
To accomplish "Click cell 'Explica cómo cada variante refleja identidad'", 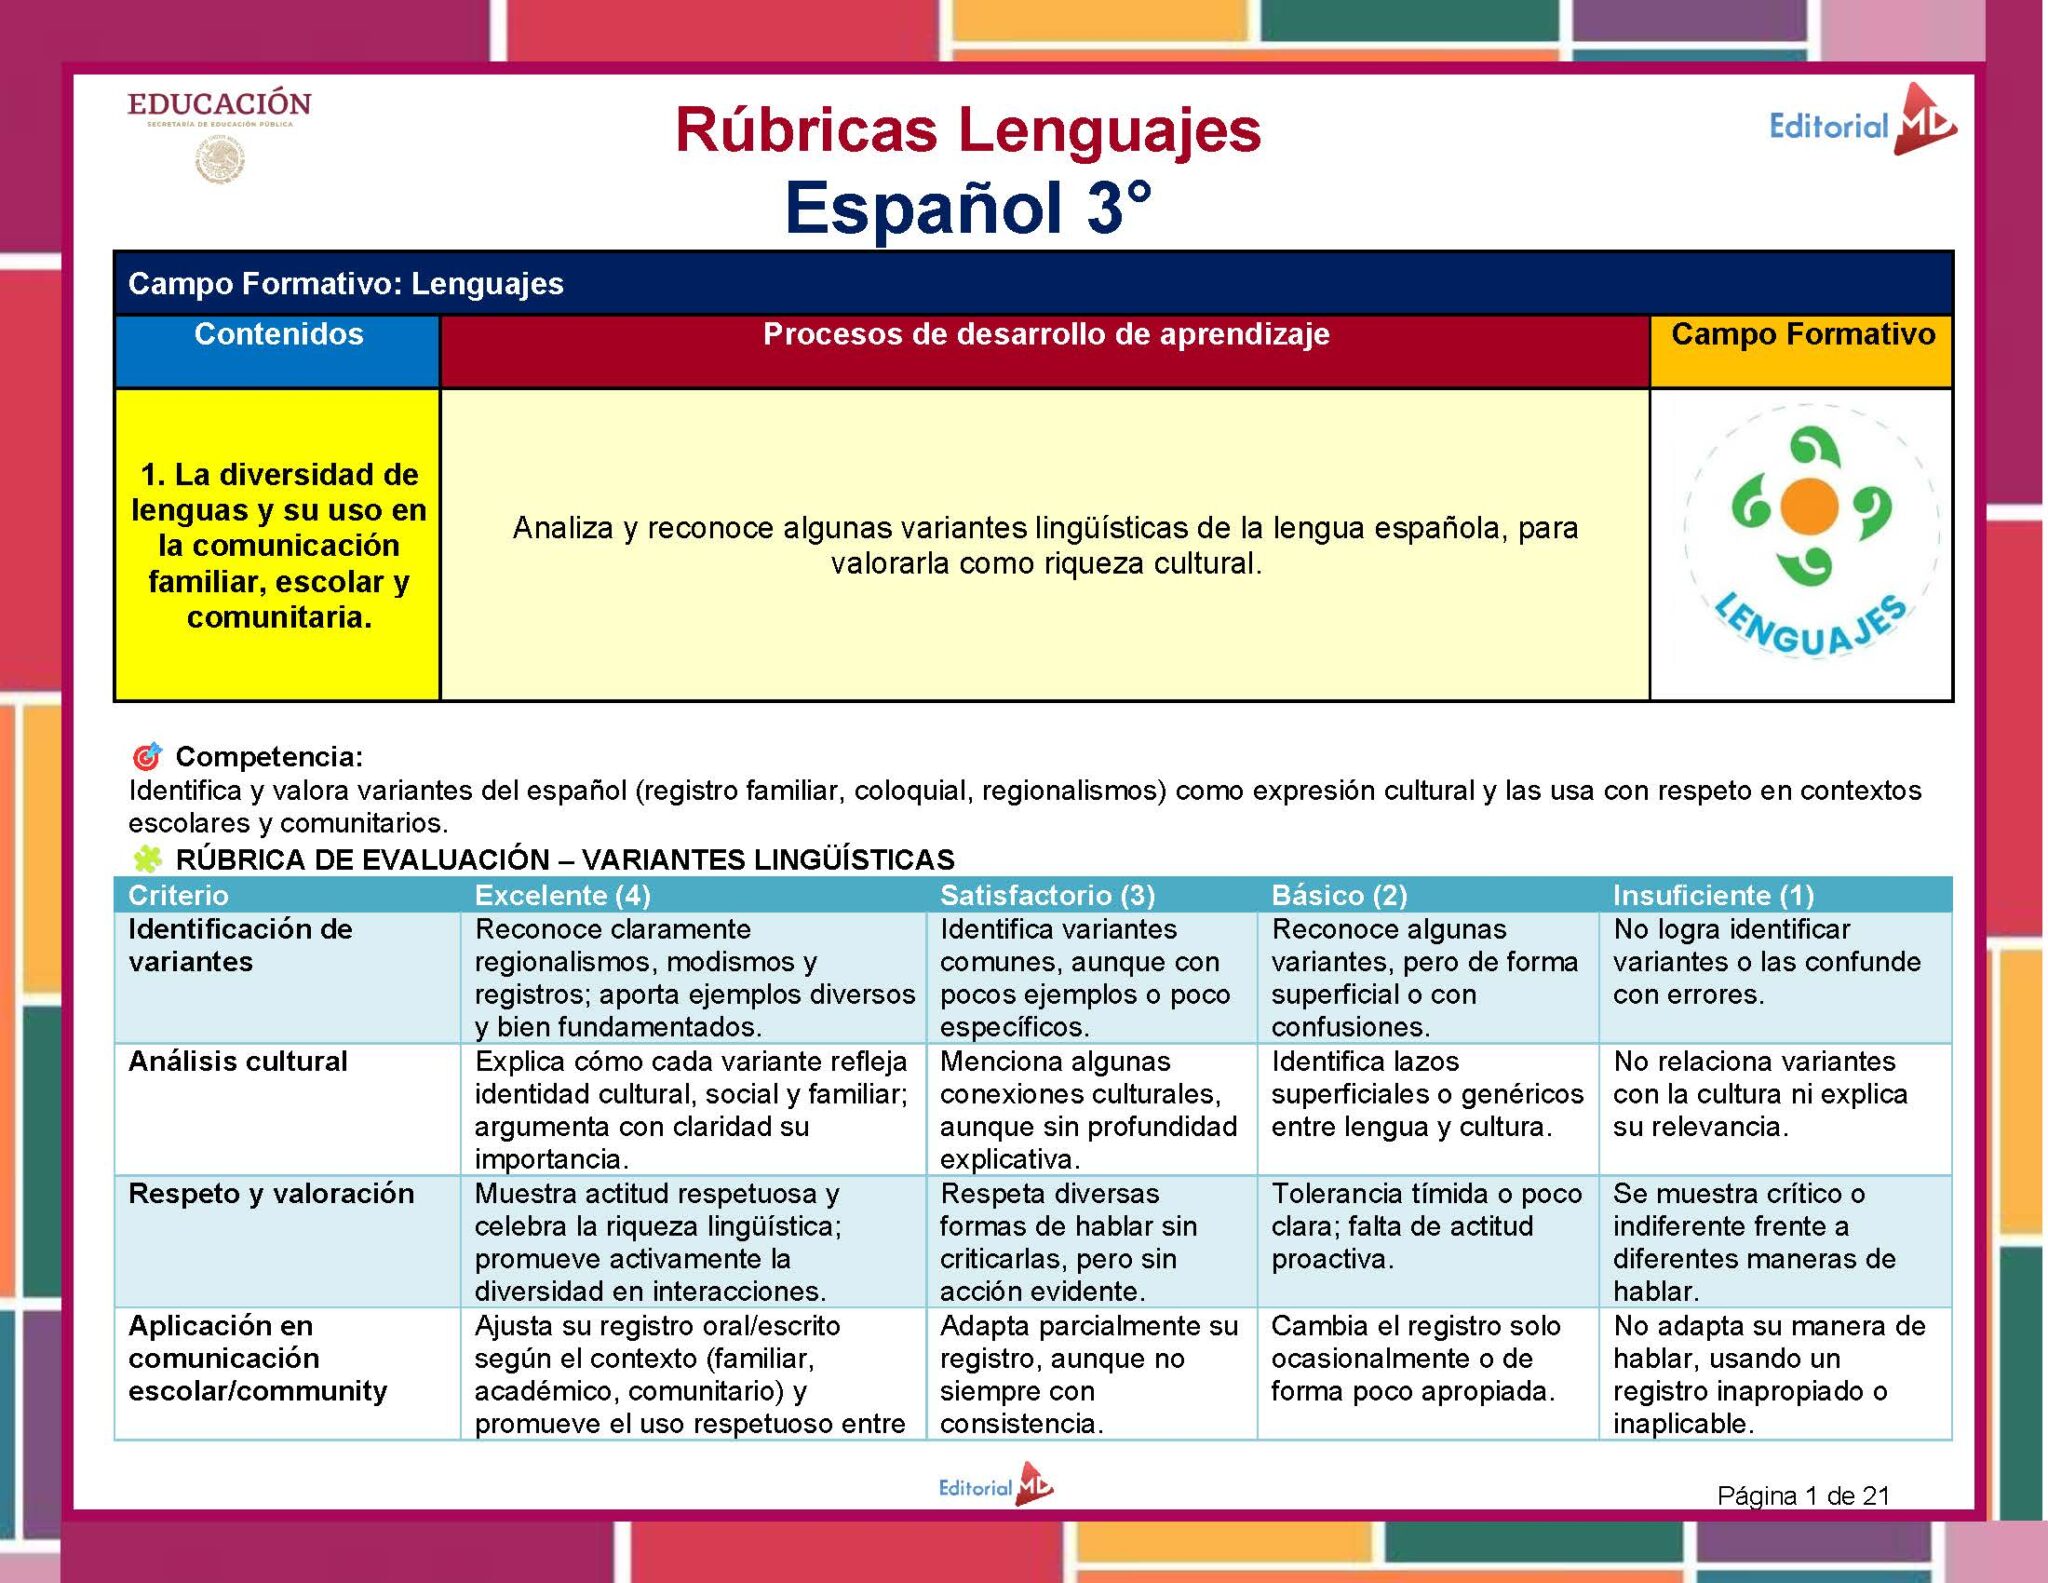I will tap(692, 1110).
